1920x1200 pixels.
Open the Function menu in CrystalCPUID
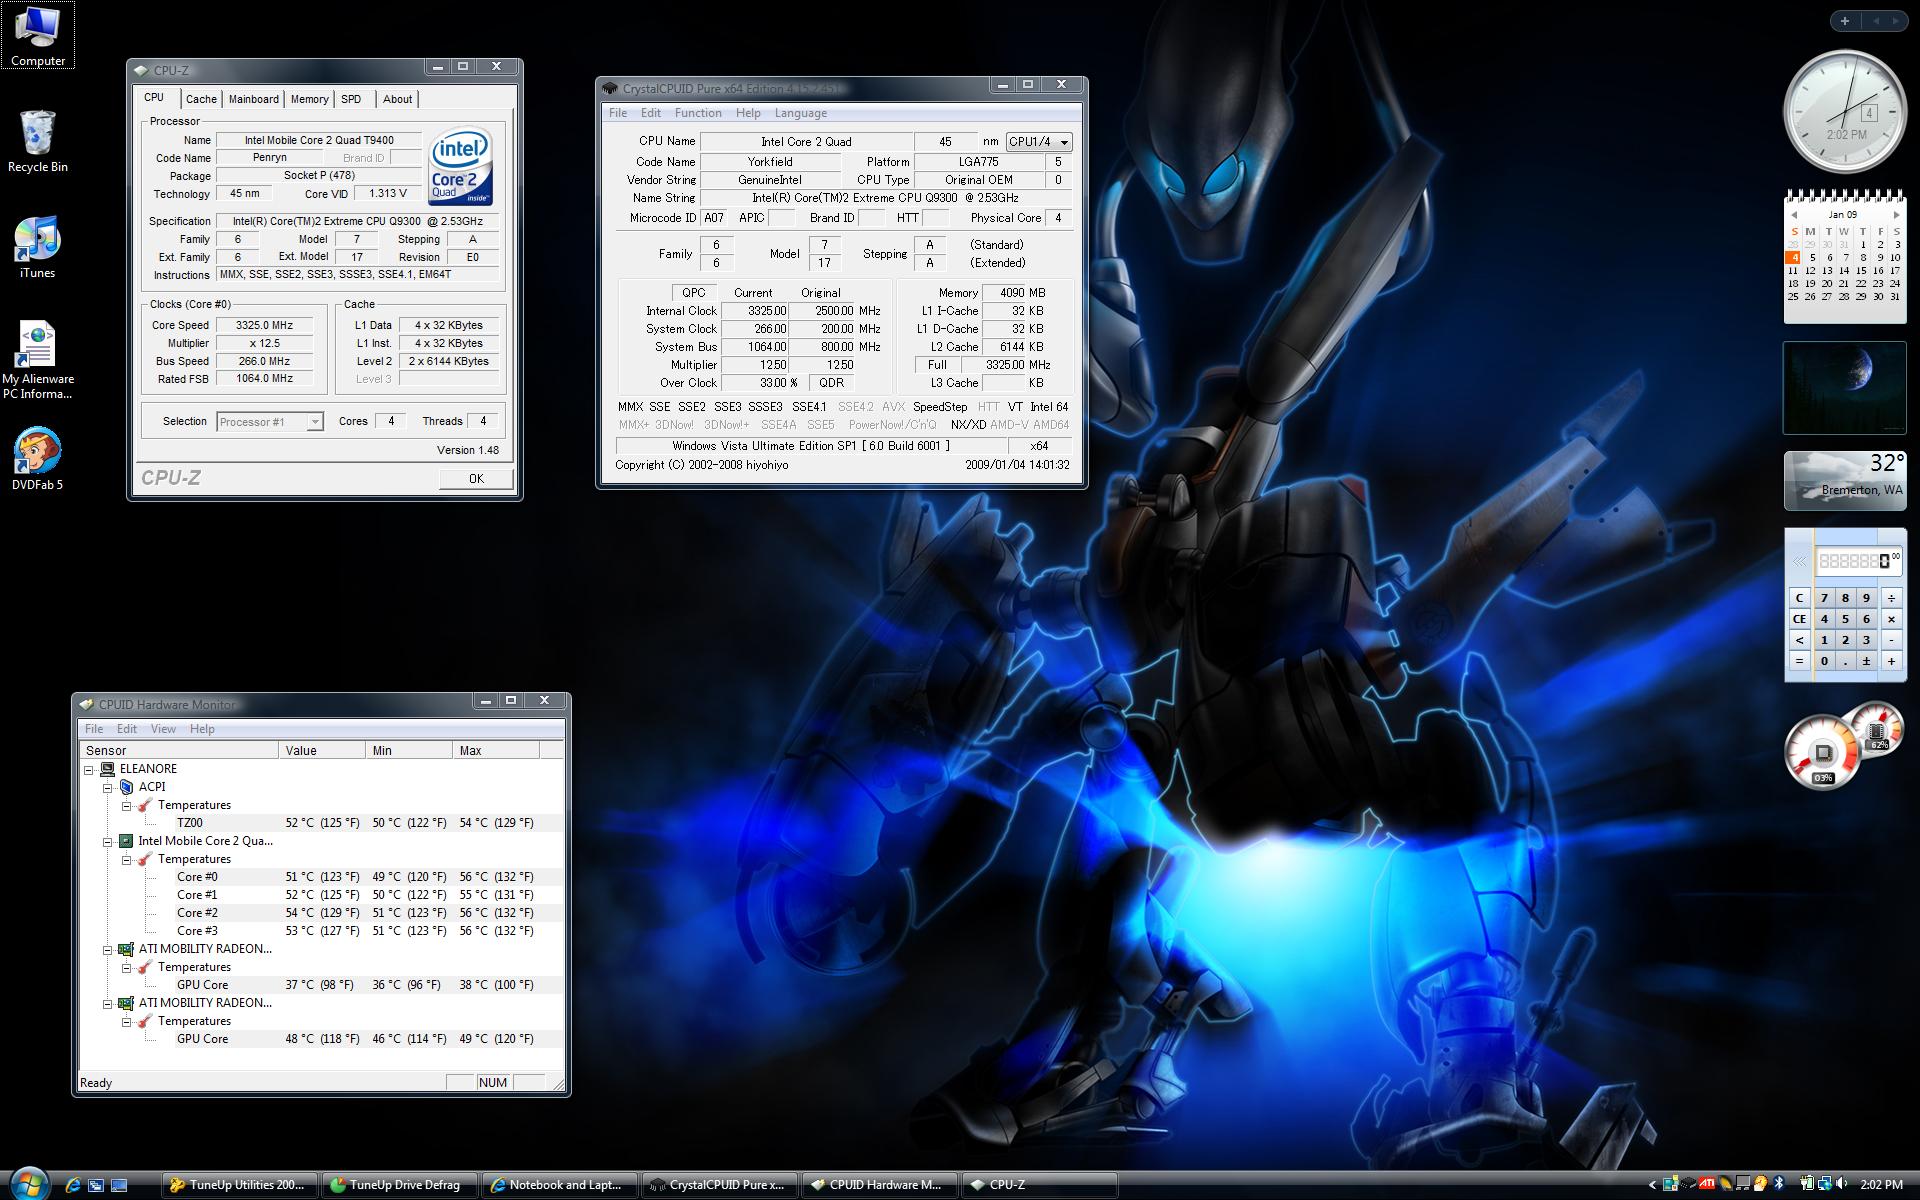[x=697, y=113]
